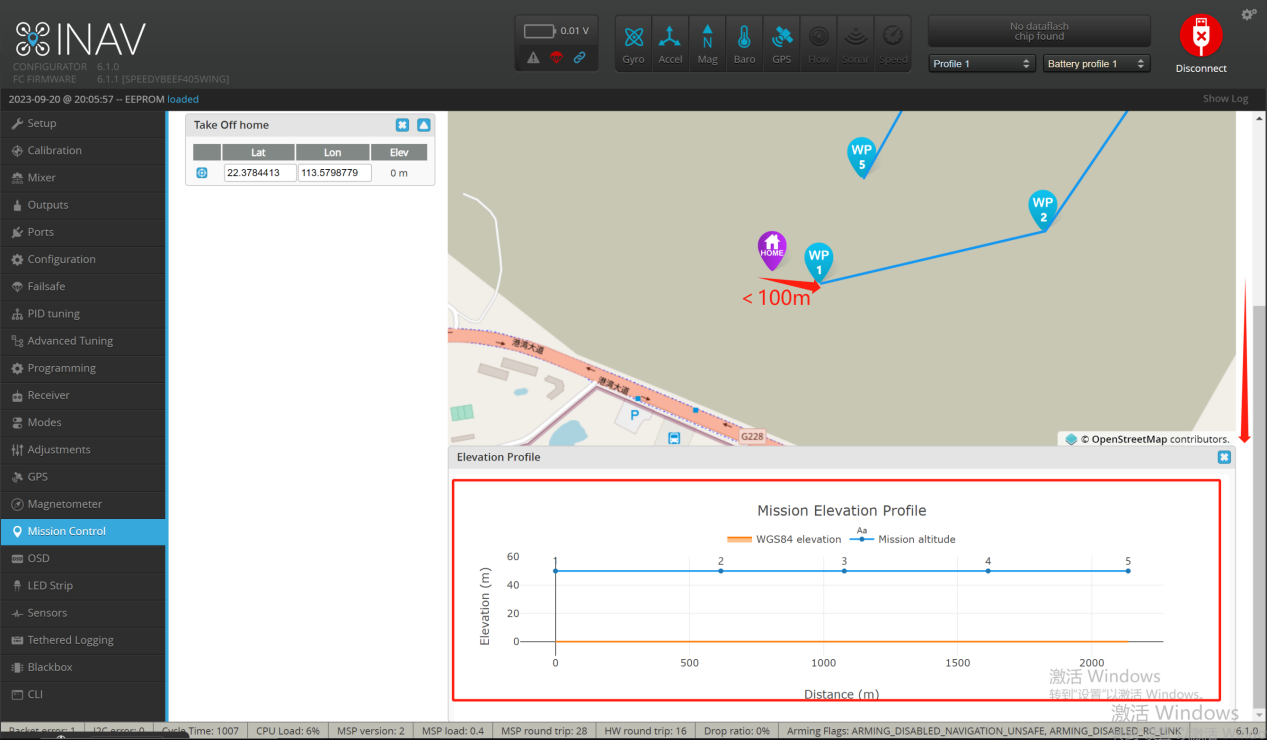Open Advanced Tuning tab
1267x740 pixels.
click(x=83, y=341)
